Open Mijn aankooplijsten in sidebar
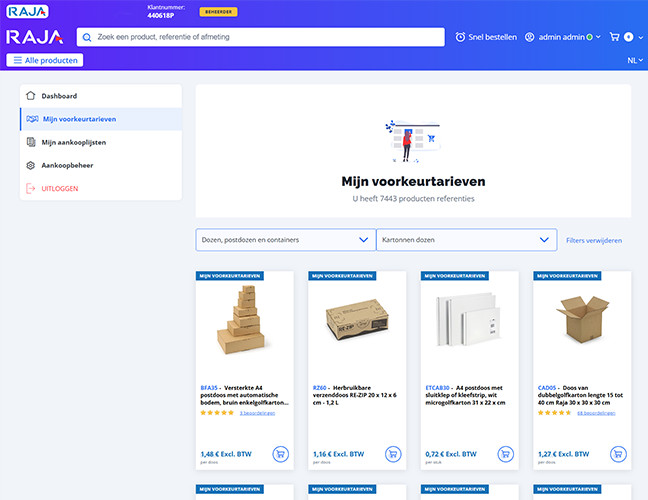Screen dimensions: 648x500 pyautogui.click(x=101, y=142)
